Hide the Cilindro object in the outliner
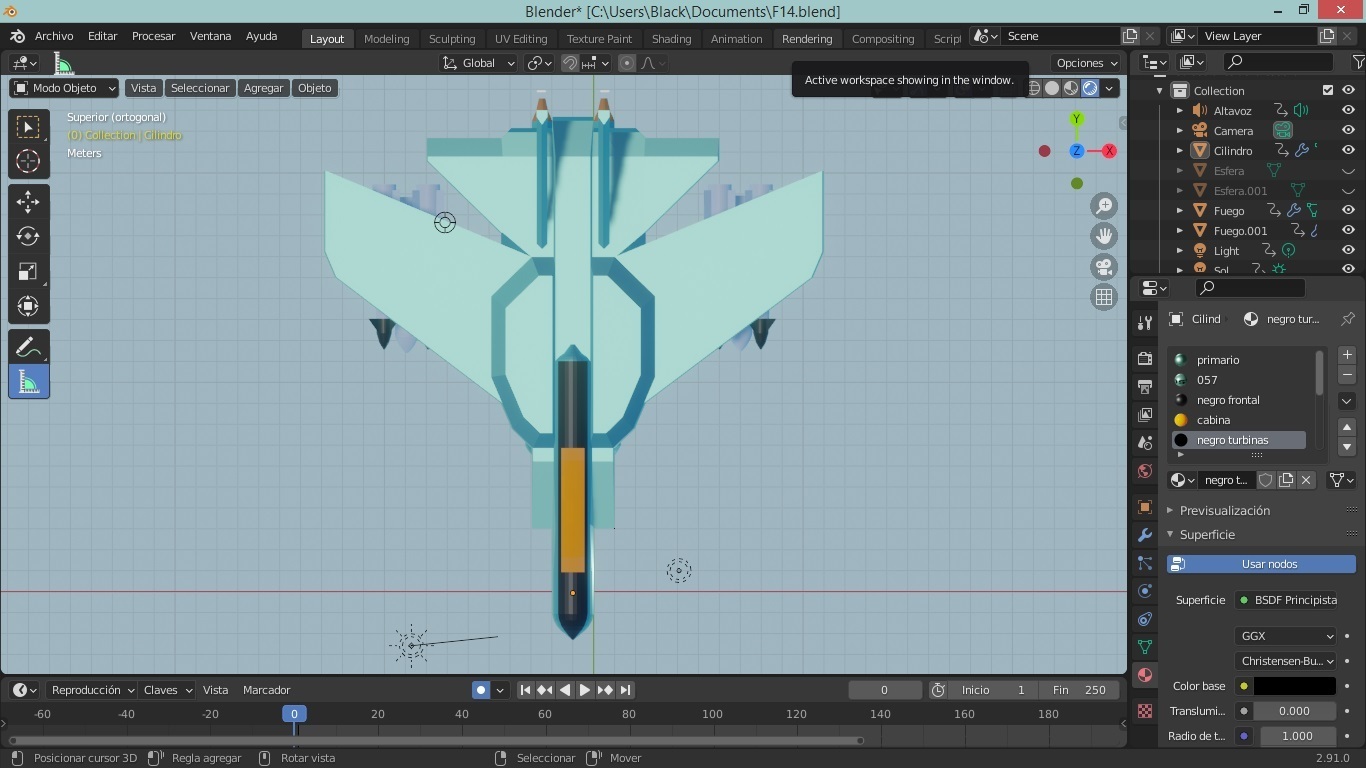Screen dimensions: 1366x768 1348,151
